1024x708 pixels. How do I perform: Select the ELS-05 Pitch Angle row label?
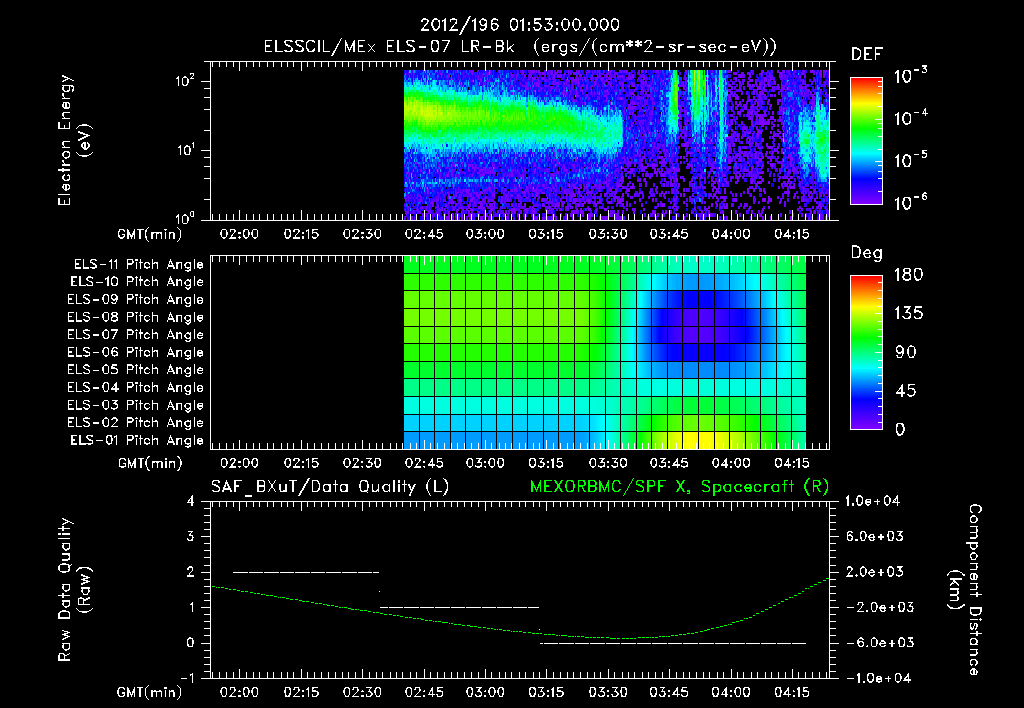click(x=136, y=370)
